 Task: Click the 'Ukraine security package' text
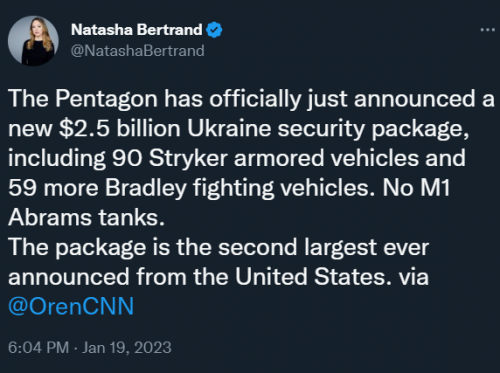[x=328, y=129]
